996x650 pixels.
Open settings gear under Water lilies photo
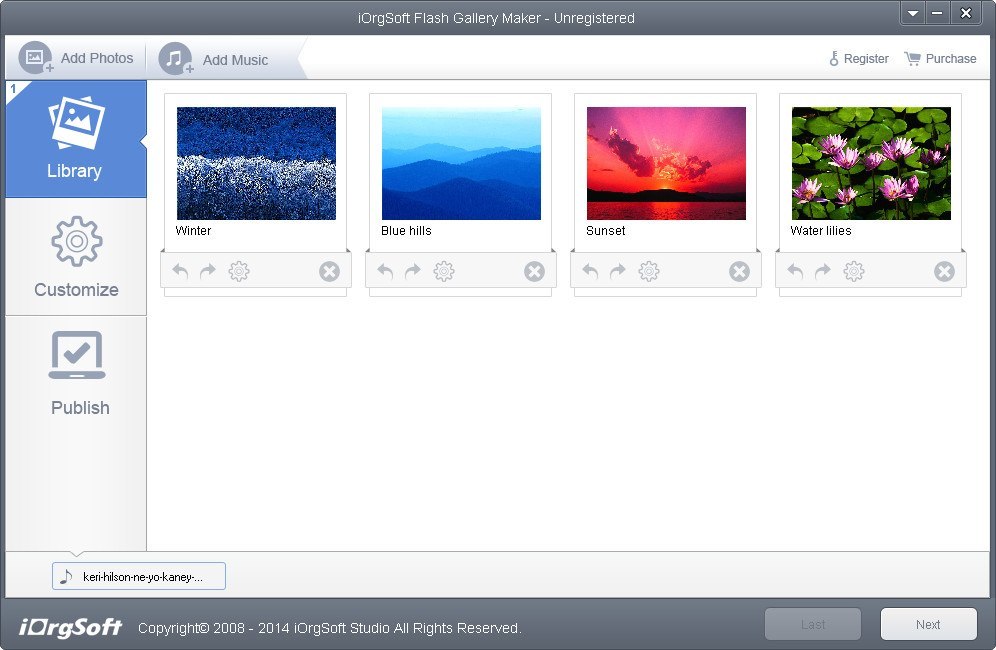click(x=854, y=270)
